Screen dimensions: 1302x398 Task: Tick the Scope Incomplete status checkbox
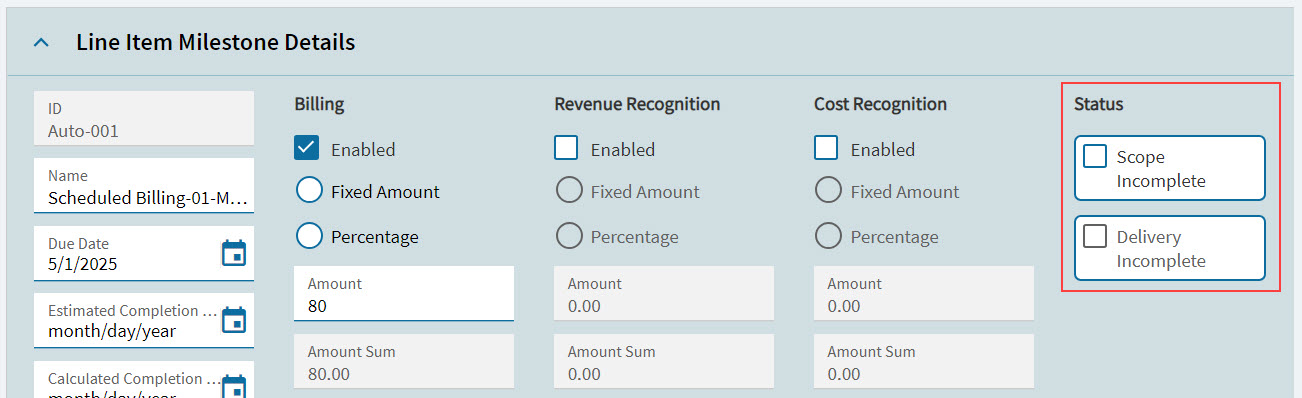pyautogui.click(x=1095, y=156)
